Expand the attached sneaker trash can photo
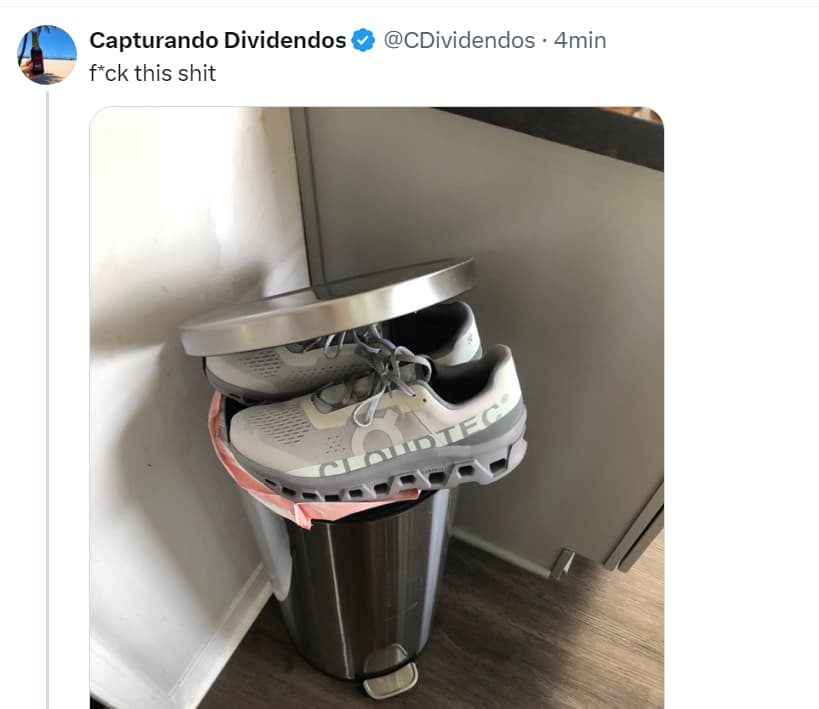The image size is (819, 709). point(377,408)
